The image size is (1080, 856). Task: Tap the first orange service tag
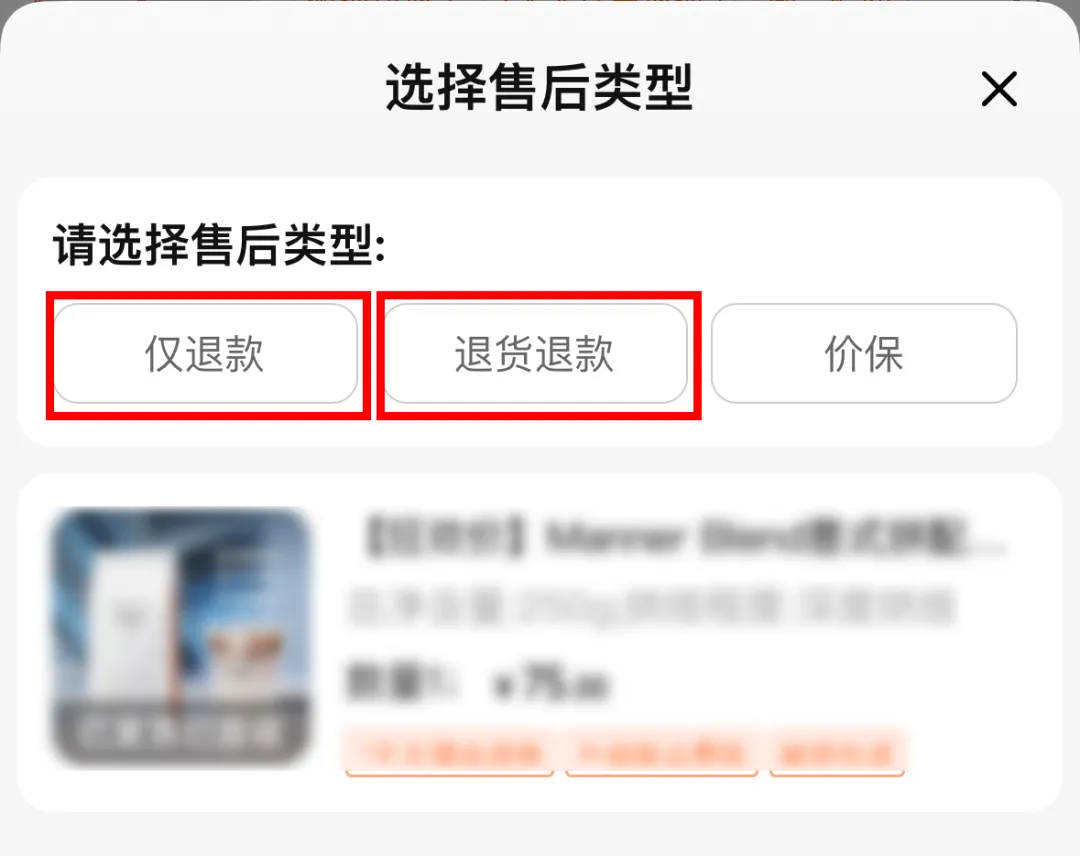click(x=449, y=753)
